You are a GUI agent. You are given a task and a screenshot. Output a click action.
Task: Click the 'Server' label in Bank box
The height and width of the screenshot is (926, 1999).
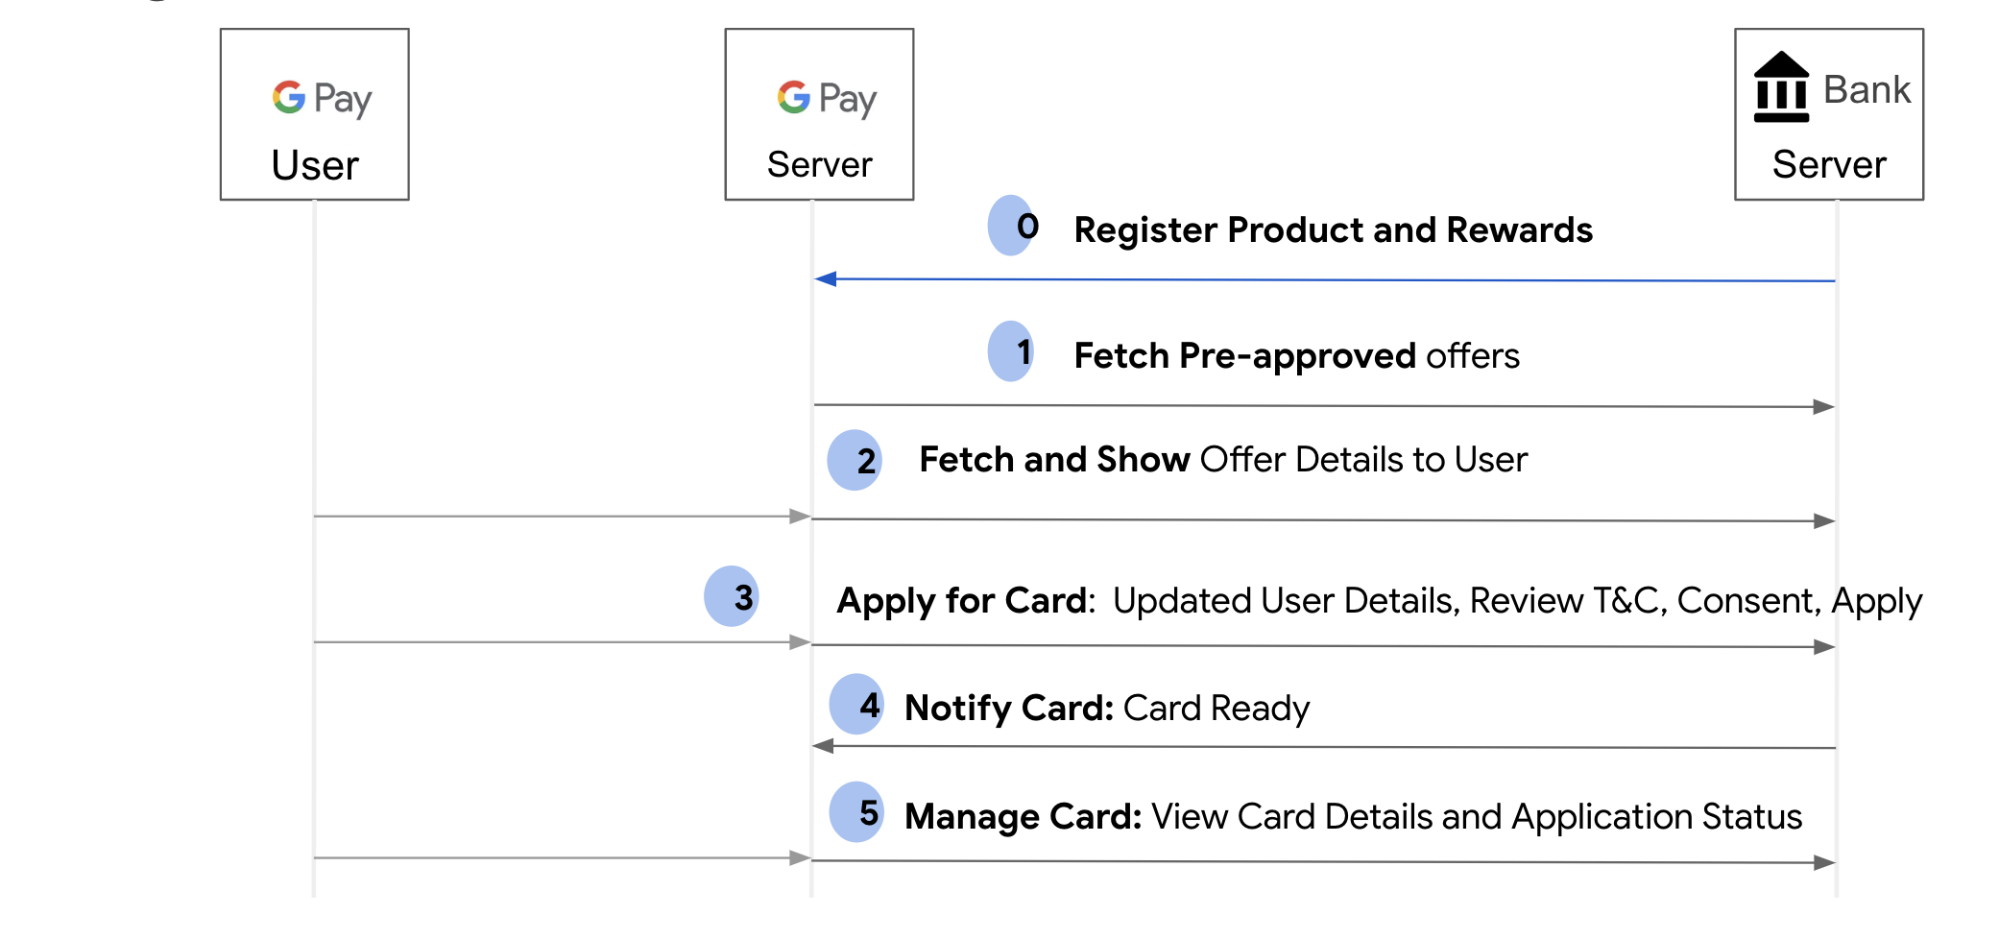click(1829, 164)
